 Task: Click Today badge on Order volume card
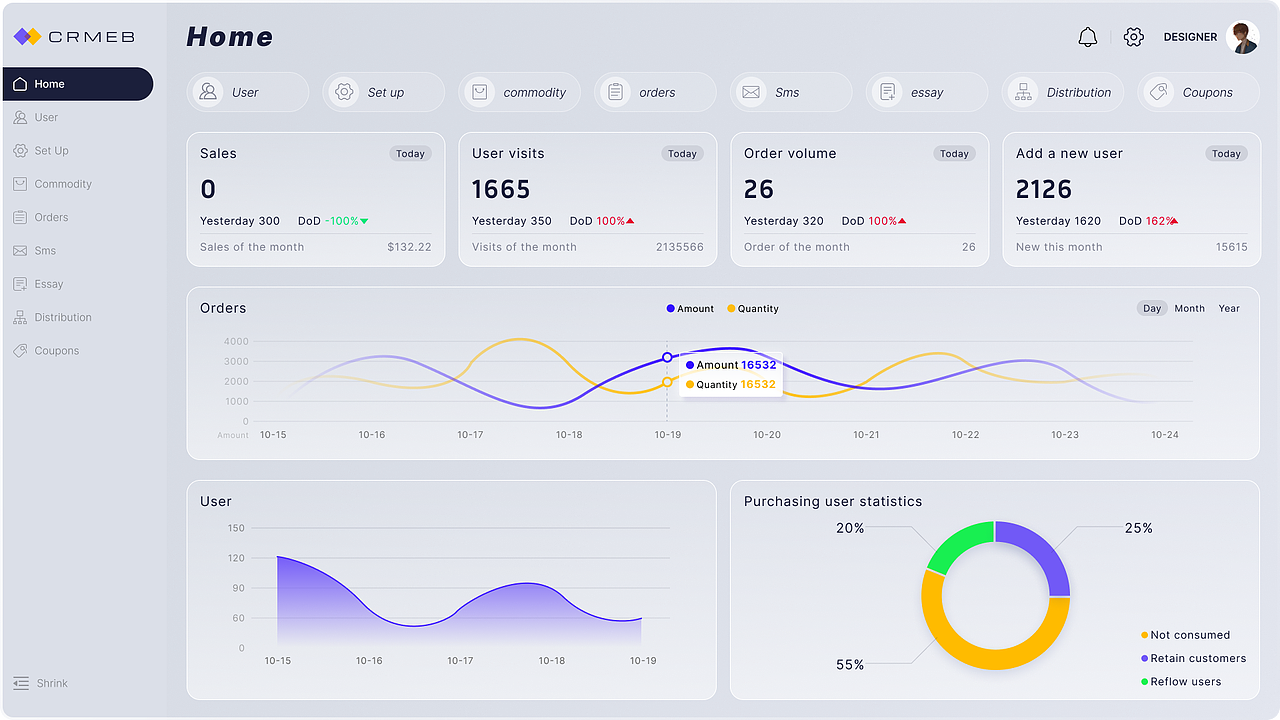954,154
